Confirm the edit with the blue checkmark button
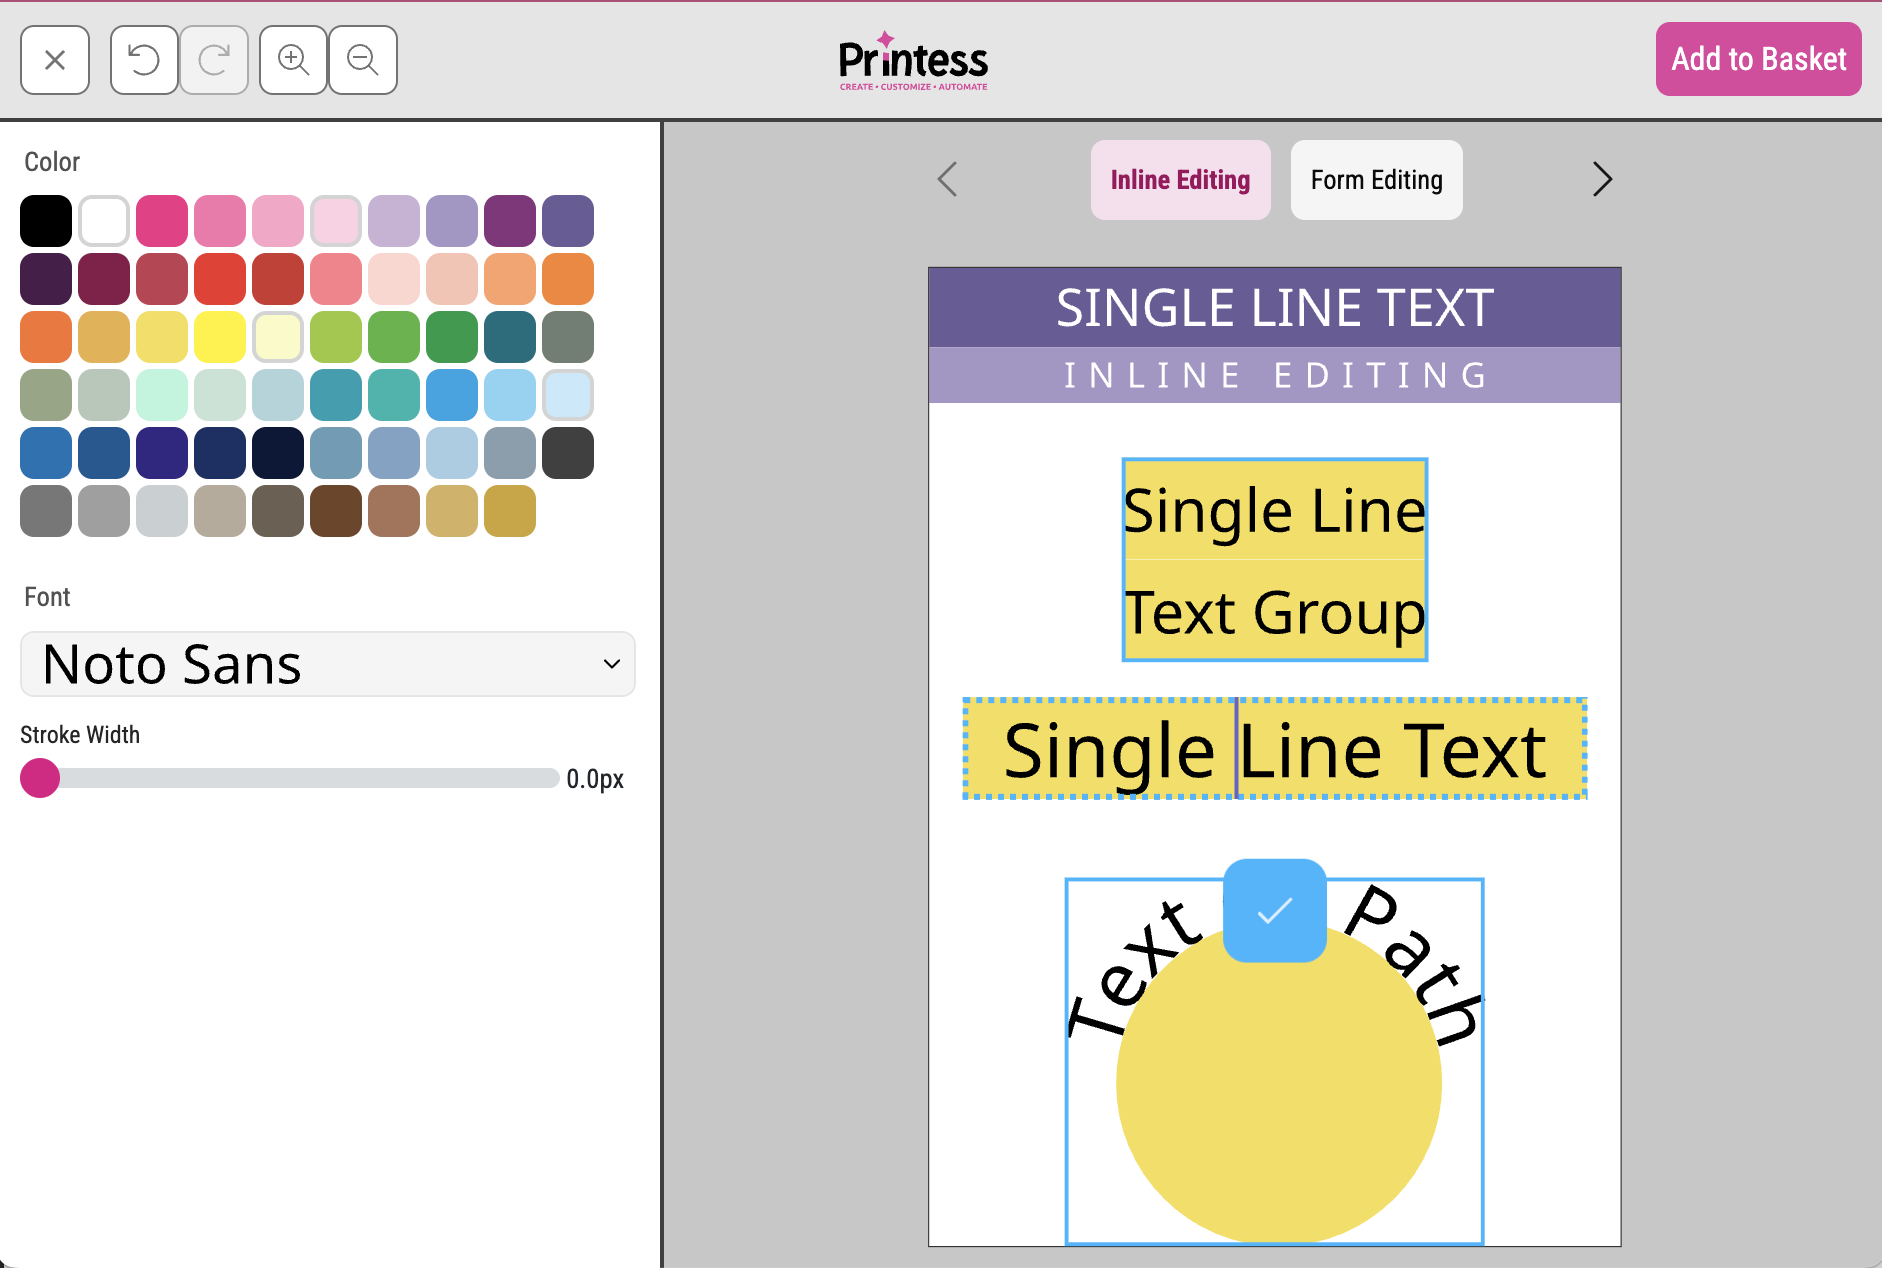This screenshot has width=1882, height=1268. pyautogui.click(x=1275, y=910)
